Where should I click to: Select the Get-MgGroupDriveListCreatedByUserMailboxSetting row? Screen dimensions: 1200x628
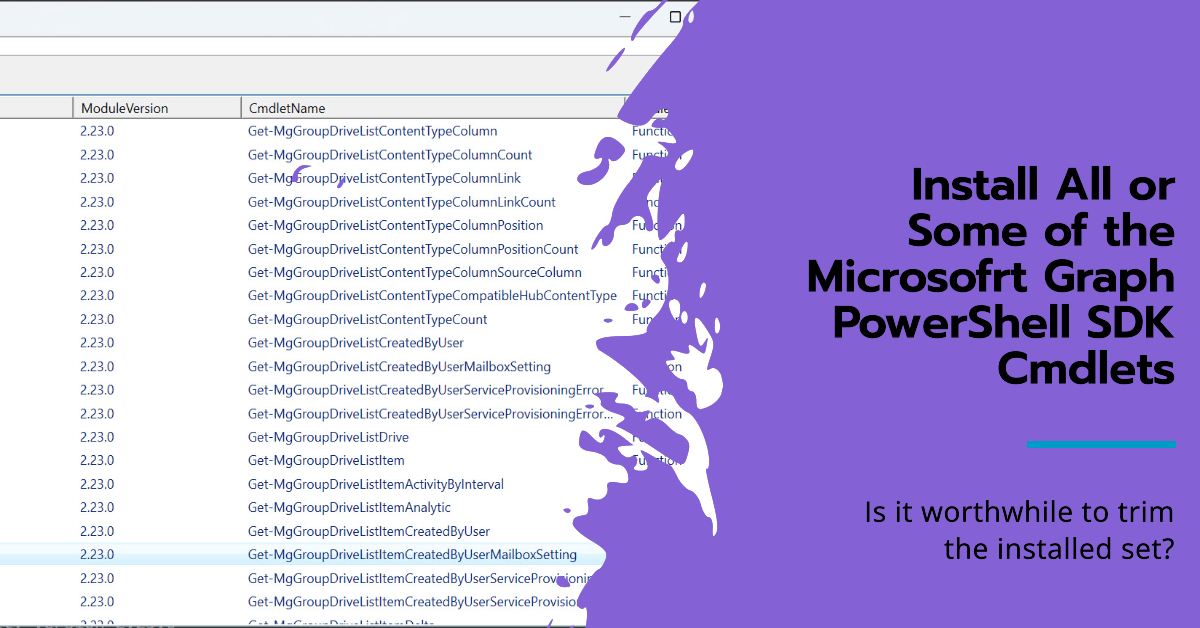[399, 366]
